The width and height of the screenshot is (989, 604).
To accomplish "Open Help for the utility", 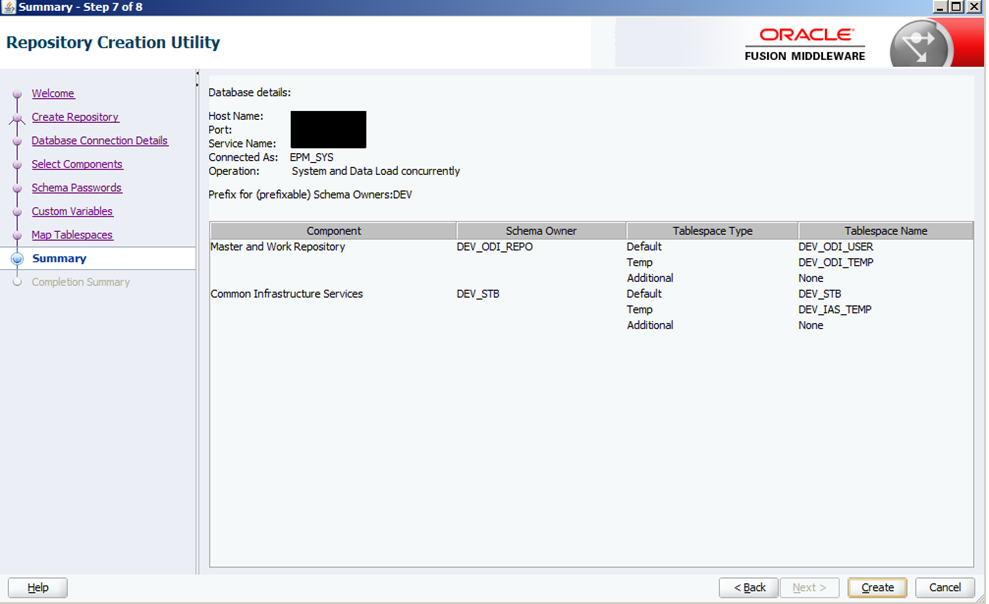I will pos(38,587).
